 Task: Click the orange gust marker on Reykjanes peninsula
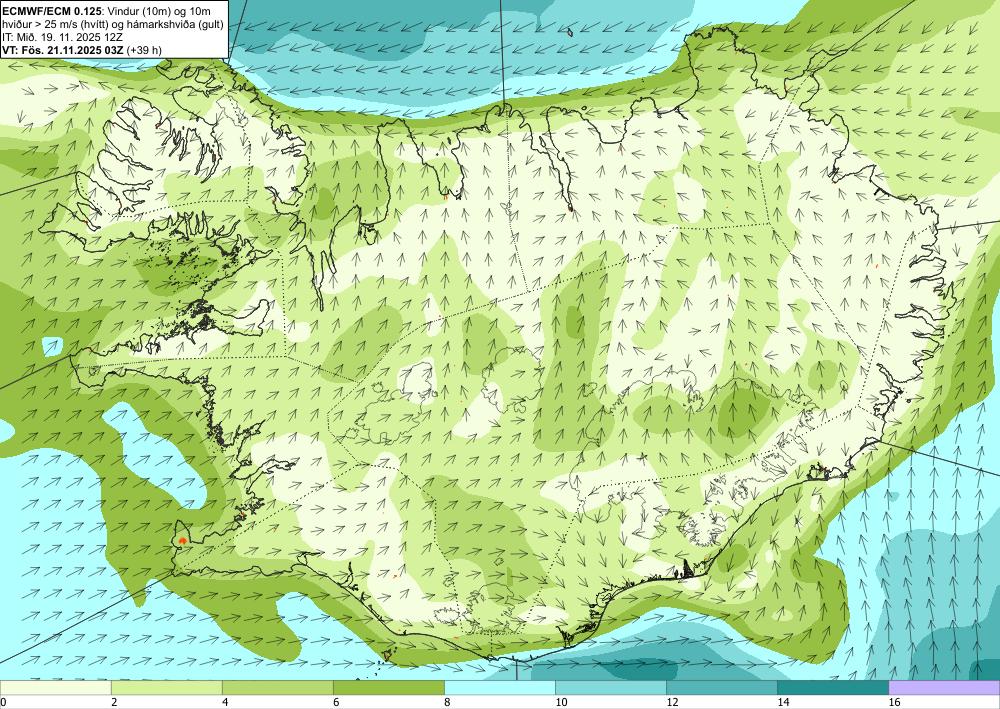click(182, 540)
